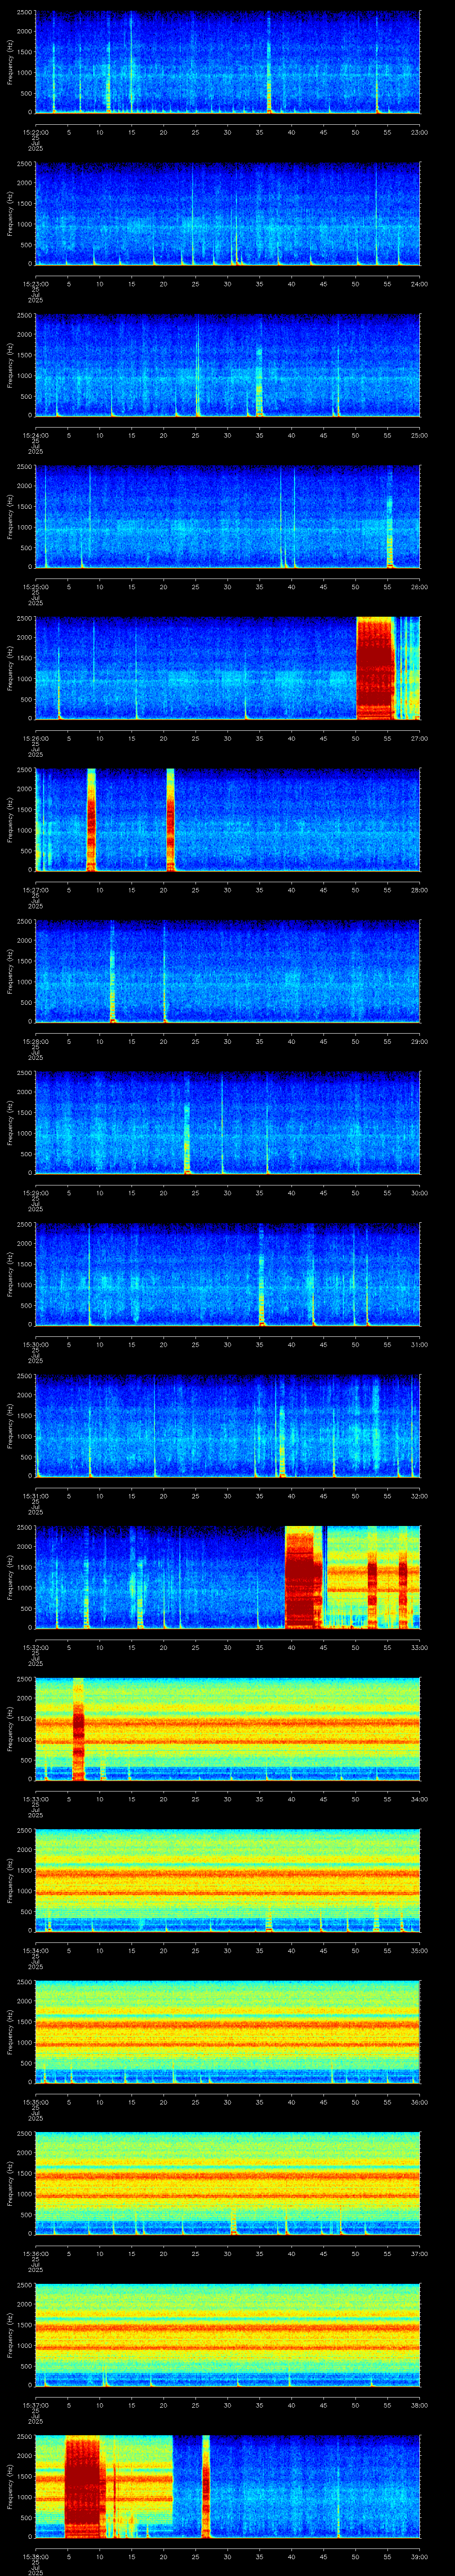Click the spectrogram panel starting at 15:36:00
Image resolution: width=455 pixels, height=2576 pixels.
[227, 2182]
